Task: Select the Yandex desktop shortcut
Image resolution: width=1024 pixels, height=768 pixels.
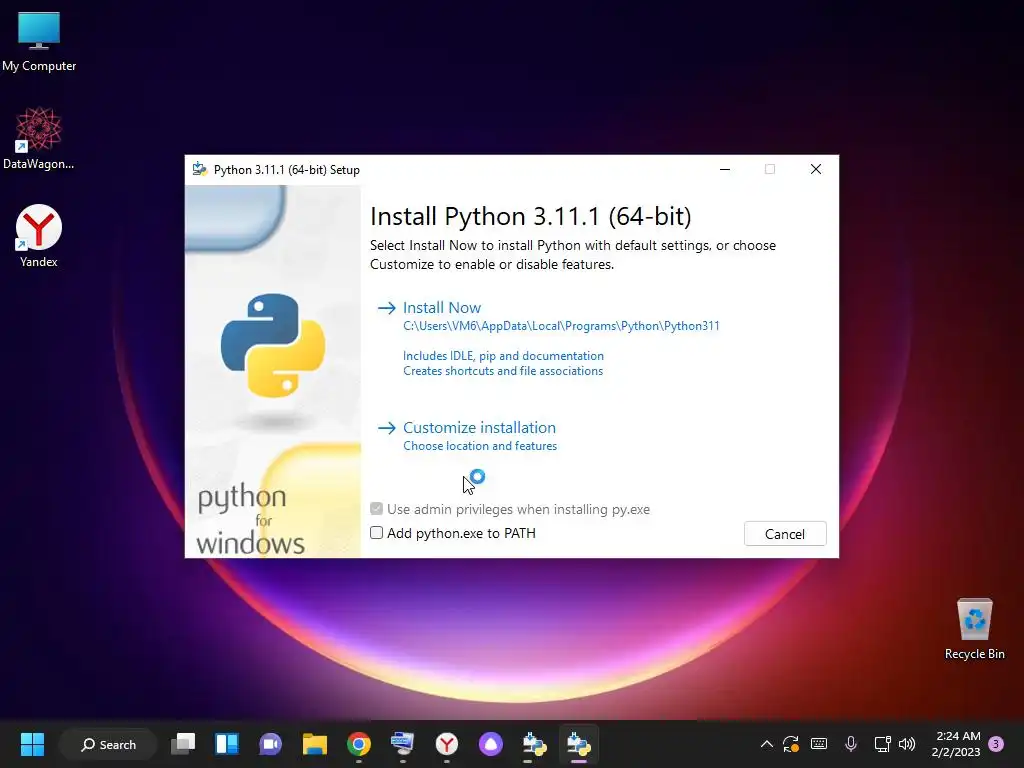Action: point(39,236)
